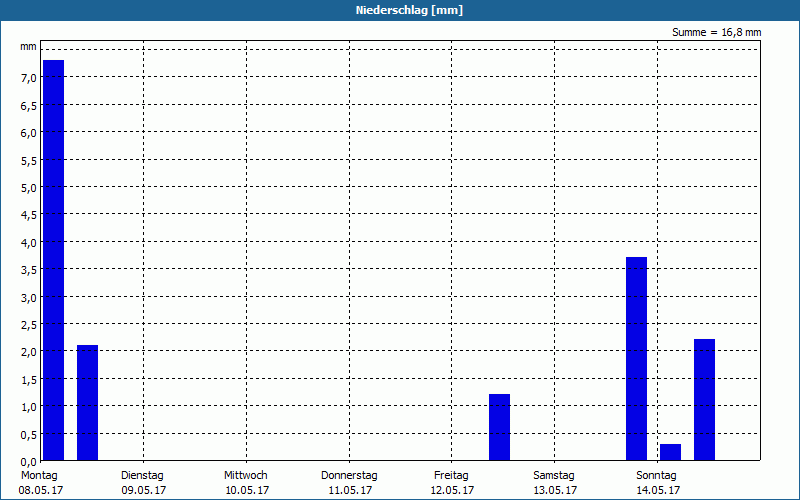Screen dimensions: 800x500
Task: Click the 6,5 y-axis value
Action: coord(29,106)
